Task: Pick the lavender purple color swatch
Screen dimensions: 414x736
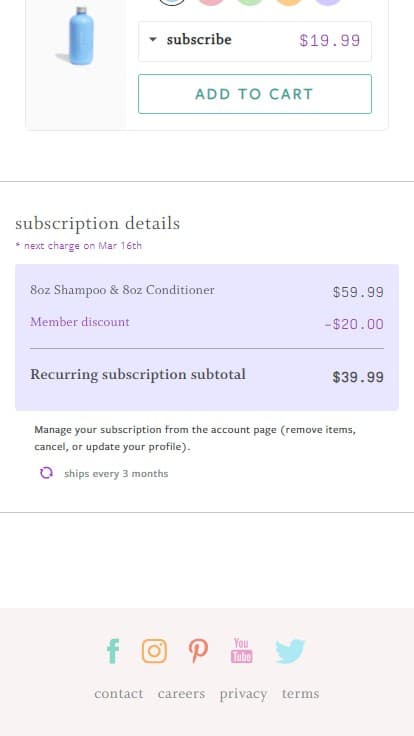Action: pos(328,2)
